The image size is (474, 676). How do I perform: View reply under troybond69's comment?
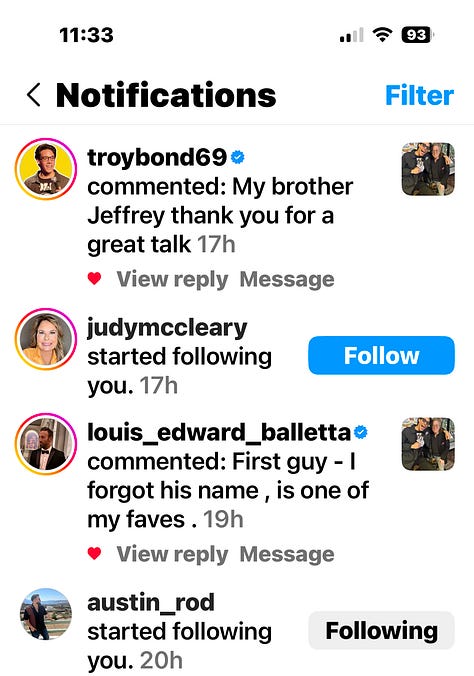172,279
